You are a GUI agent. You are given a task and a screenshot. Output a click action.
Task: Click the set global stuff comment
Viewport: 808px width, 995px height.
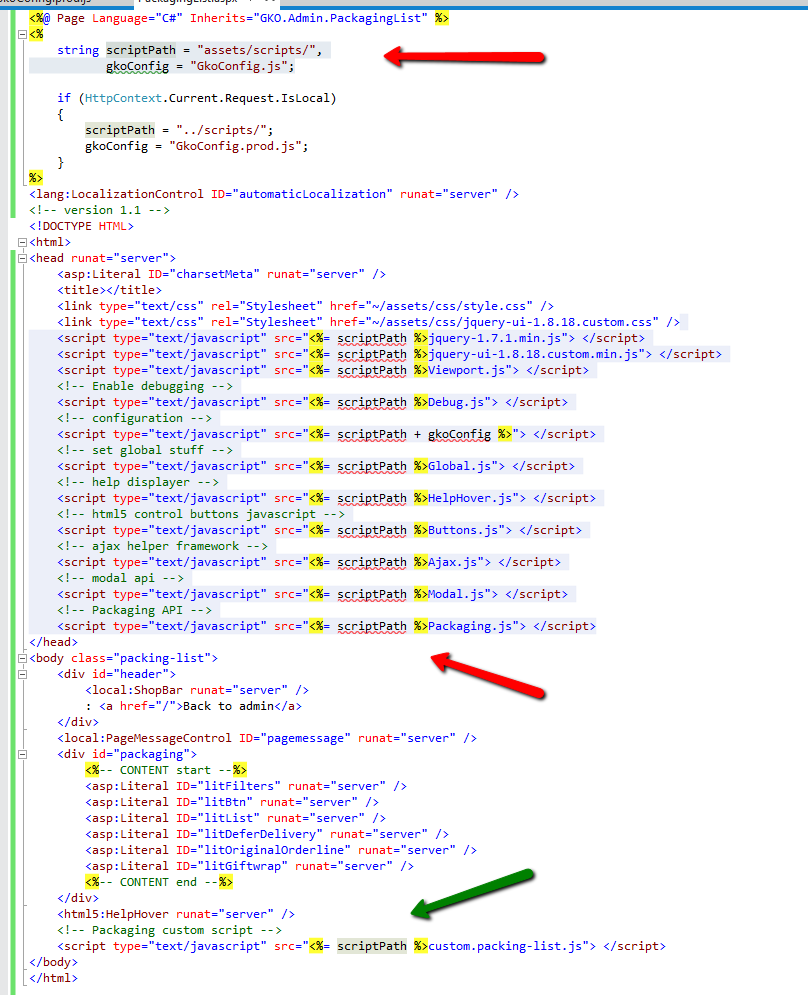tap(145, 450)
